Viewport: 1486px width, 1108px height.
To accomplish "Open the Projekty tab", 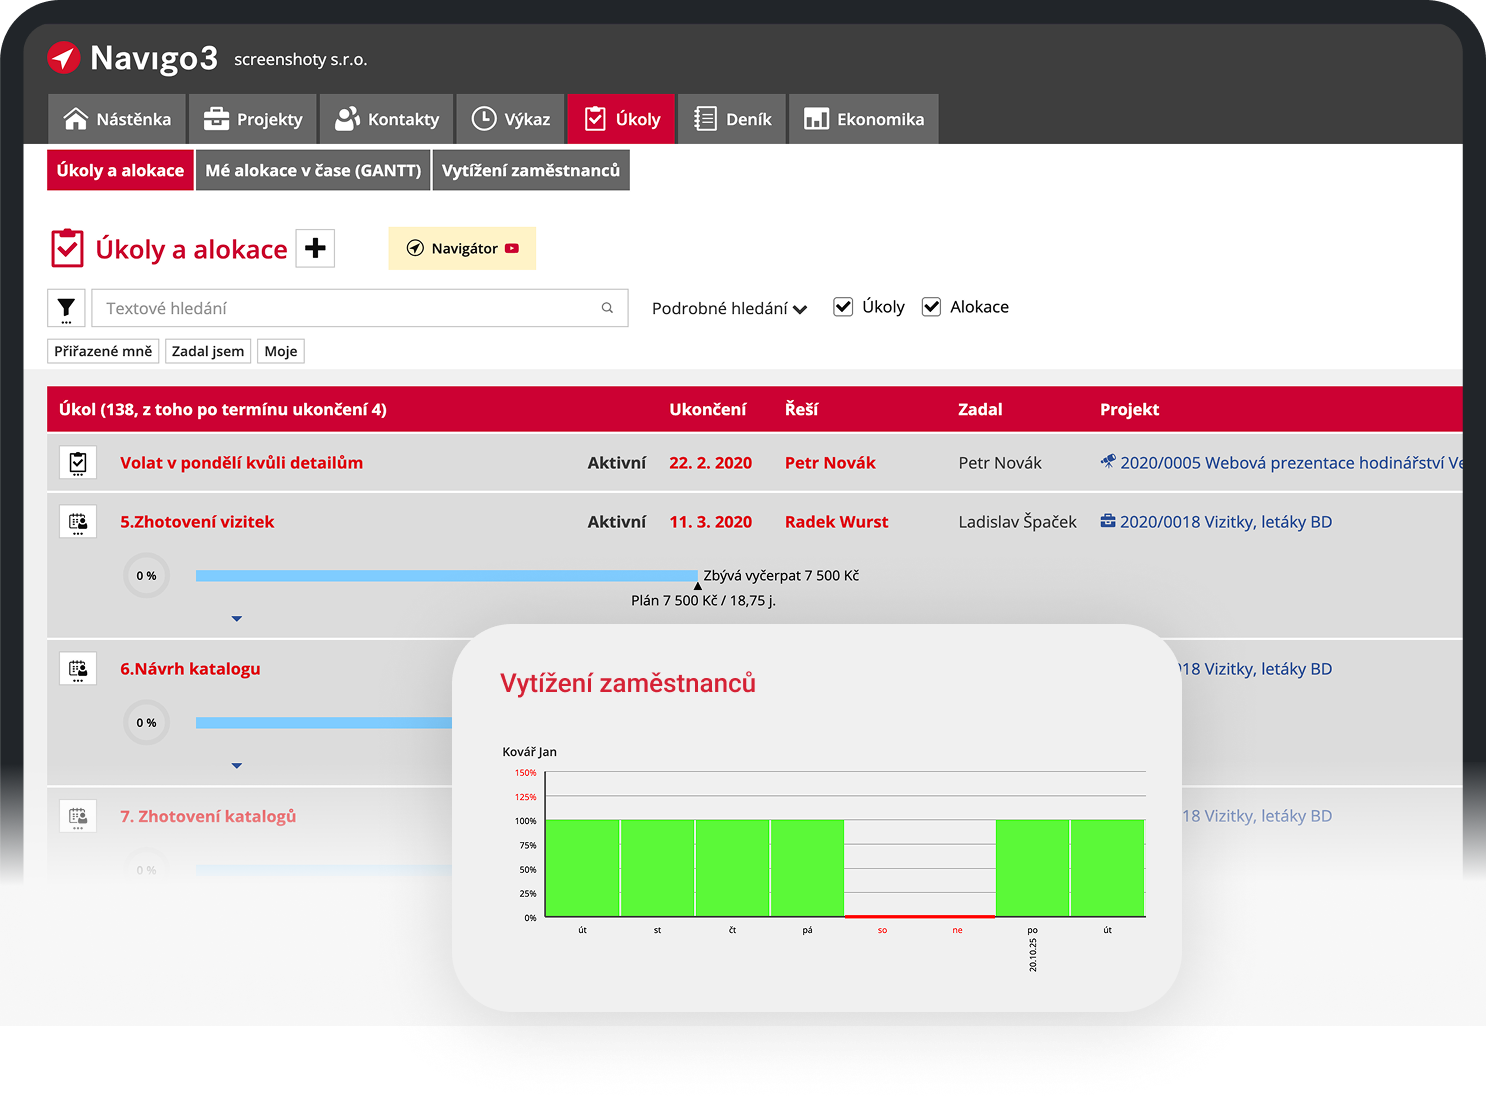I will click(x=253, y=119).
